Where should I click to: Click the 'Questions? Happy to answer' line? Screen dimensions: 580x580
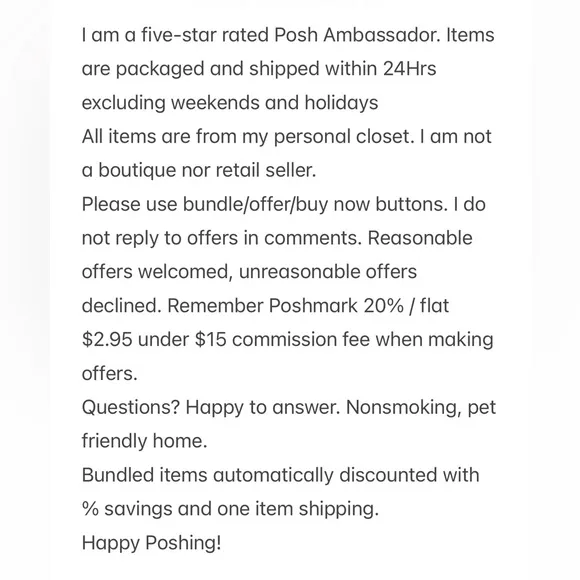289,408
